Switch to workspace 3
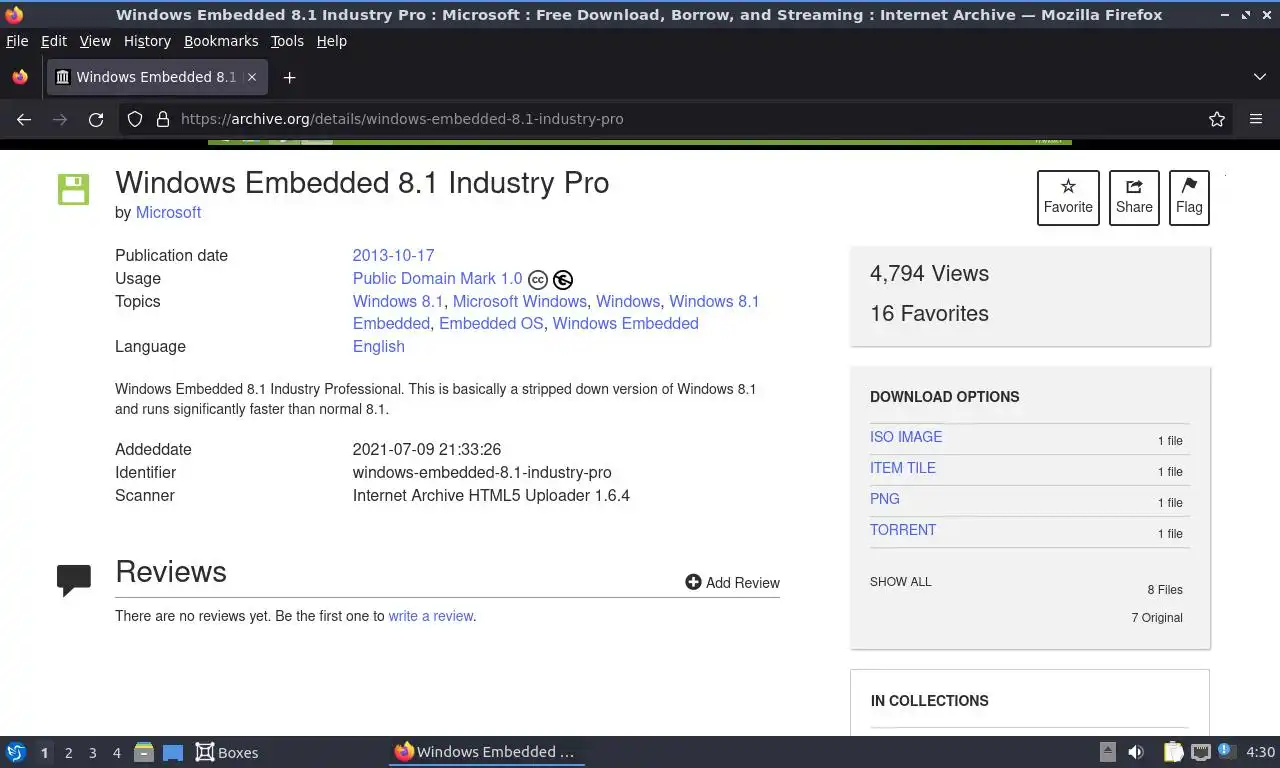This screenshot has height=768, width=1280. [92, 753]
